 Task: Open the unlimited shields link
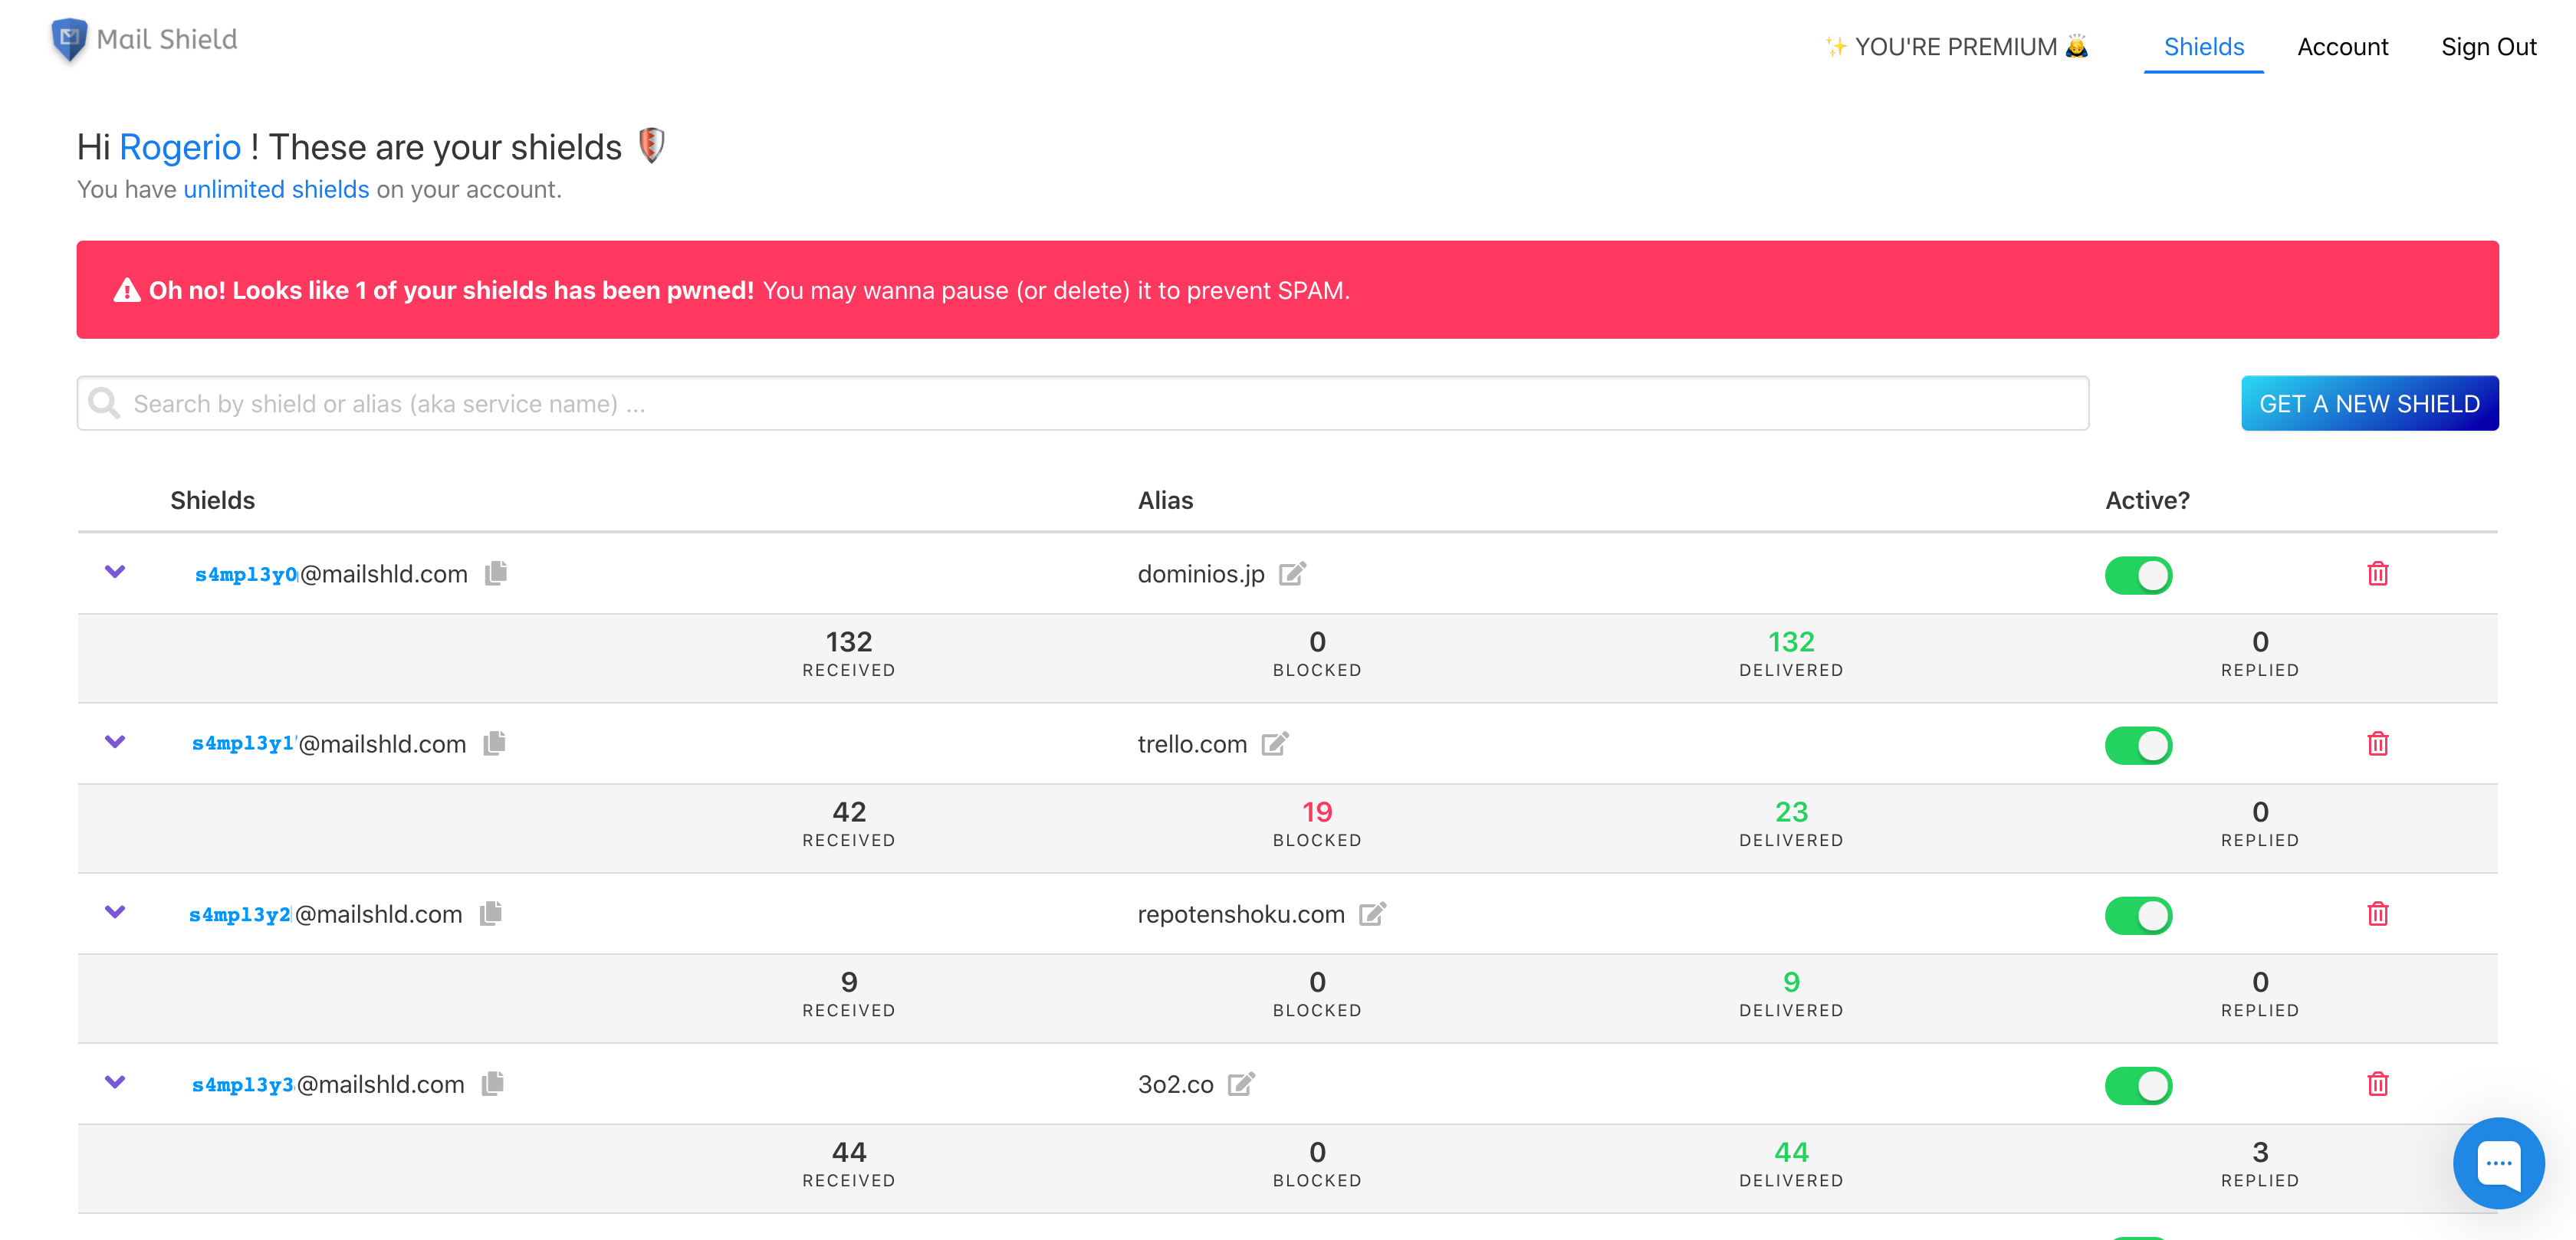[x=276, y=189]
